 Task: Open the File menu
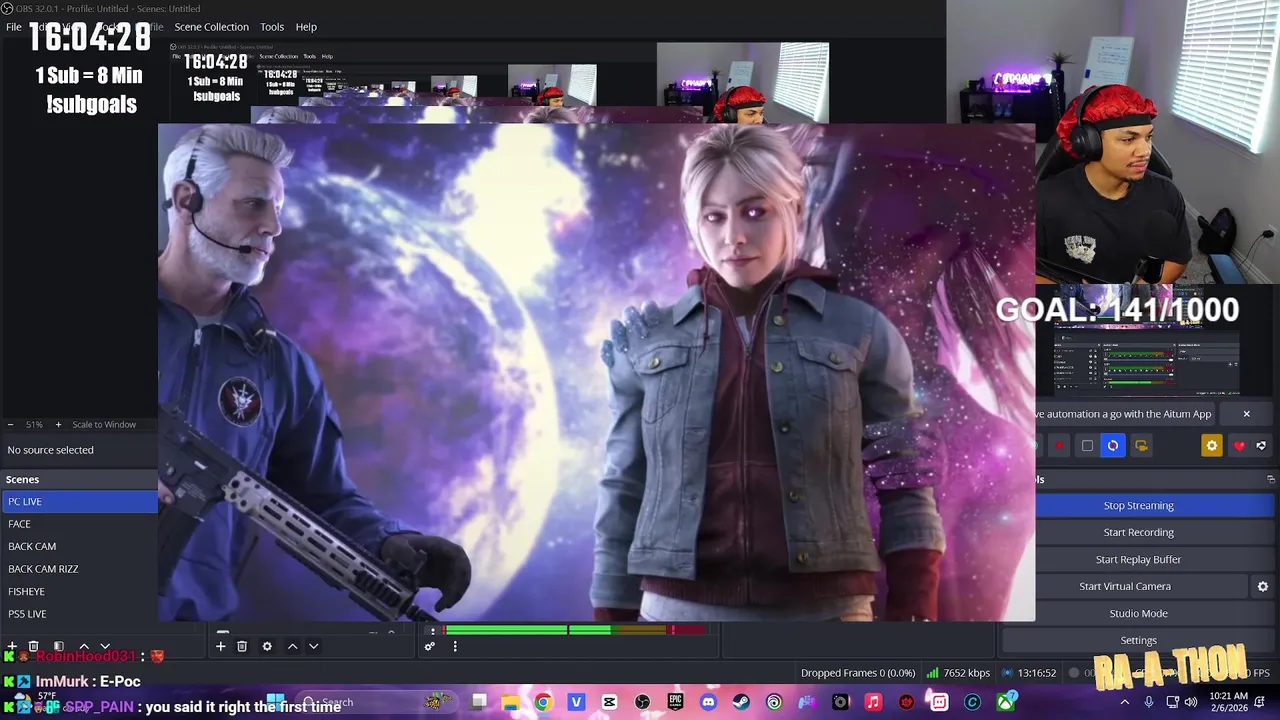14,27
